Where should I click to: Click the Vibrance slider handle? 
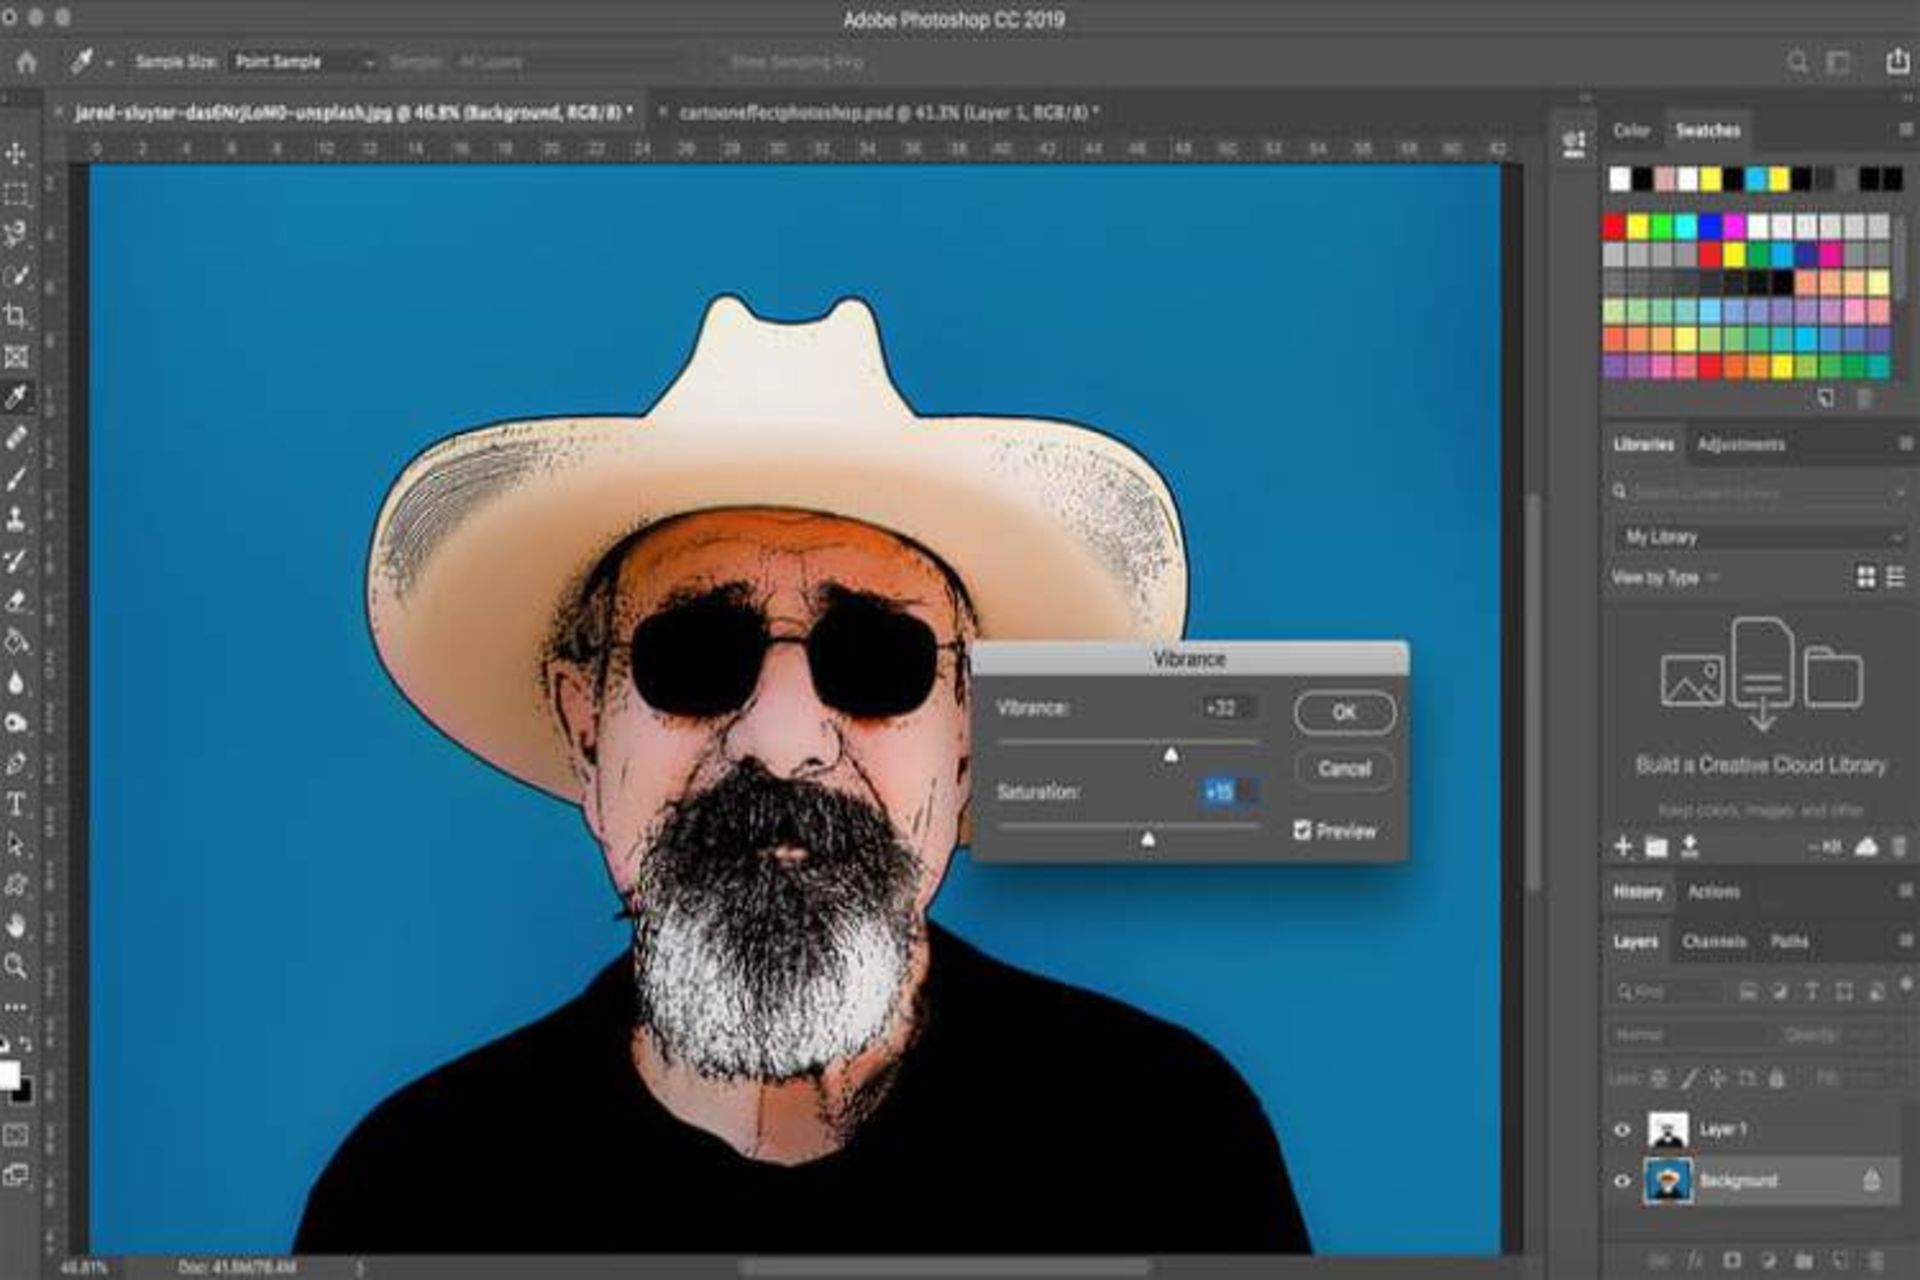pos(1170,755)
